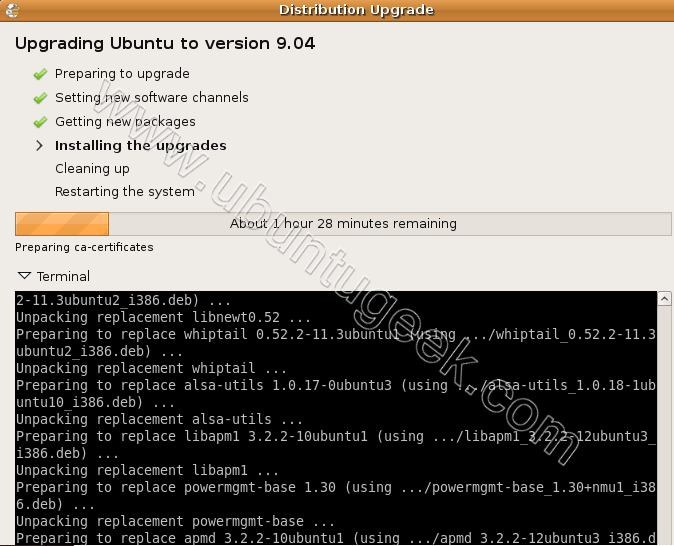Viewport: 674px width, 546px height.
Task: Click the terminal scrollbar up arrow
Action: (664, 298)
